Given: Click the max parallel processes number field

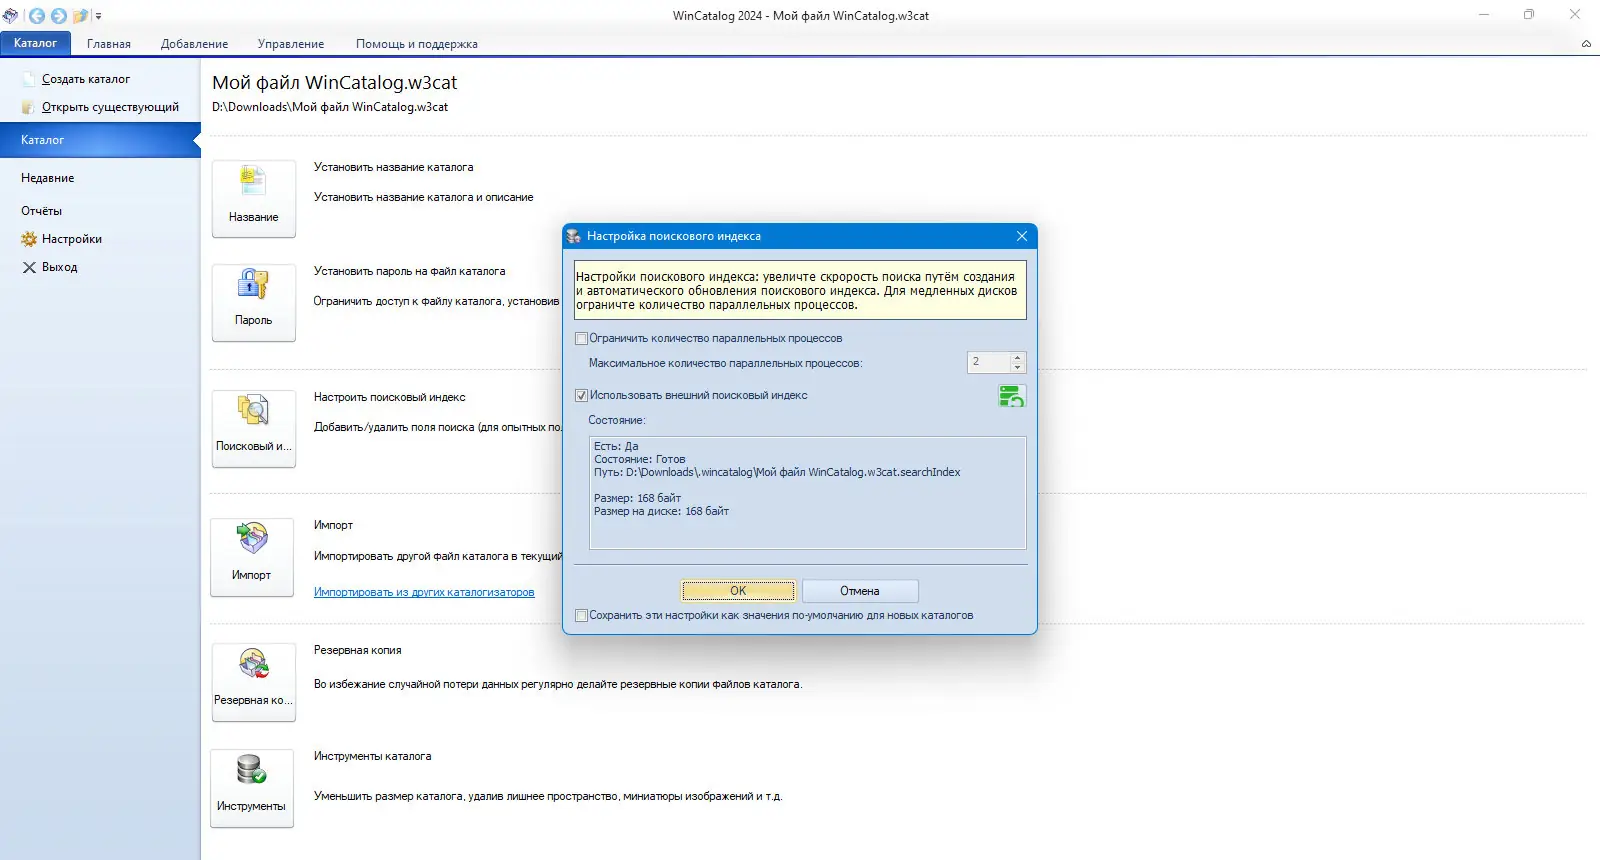Looking at the screenshot, I should [988, 362].
